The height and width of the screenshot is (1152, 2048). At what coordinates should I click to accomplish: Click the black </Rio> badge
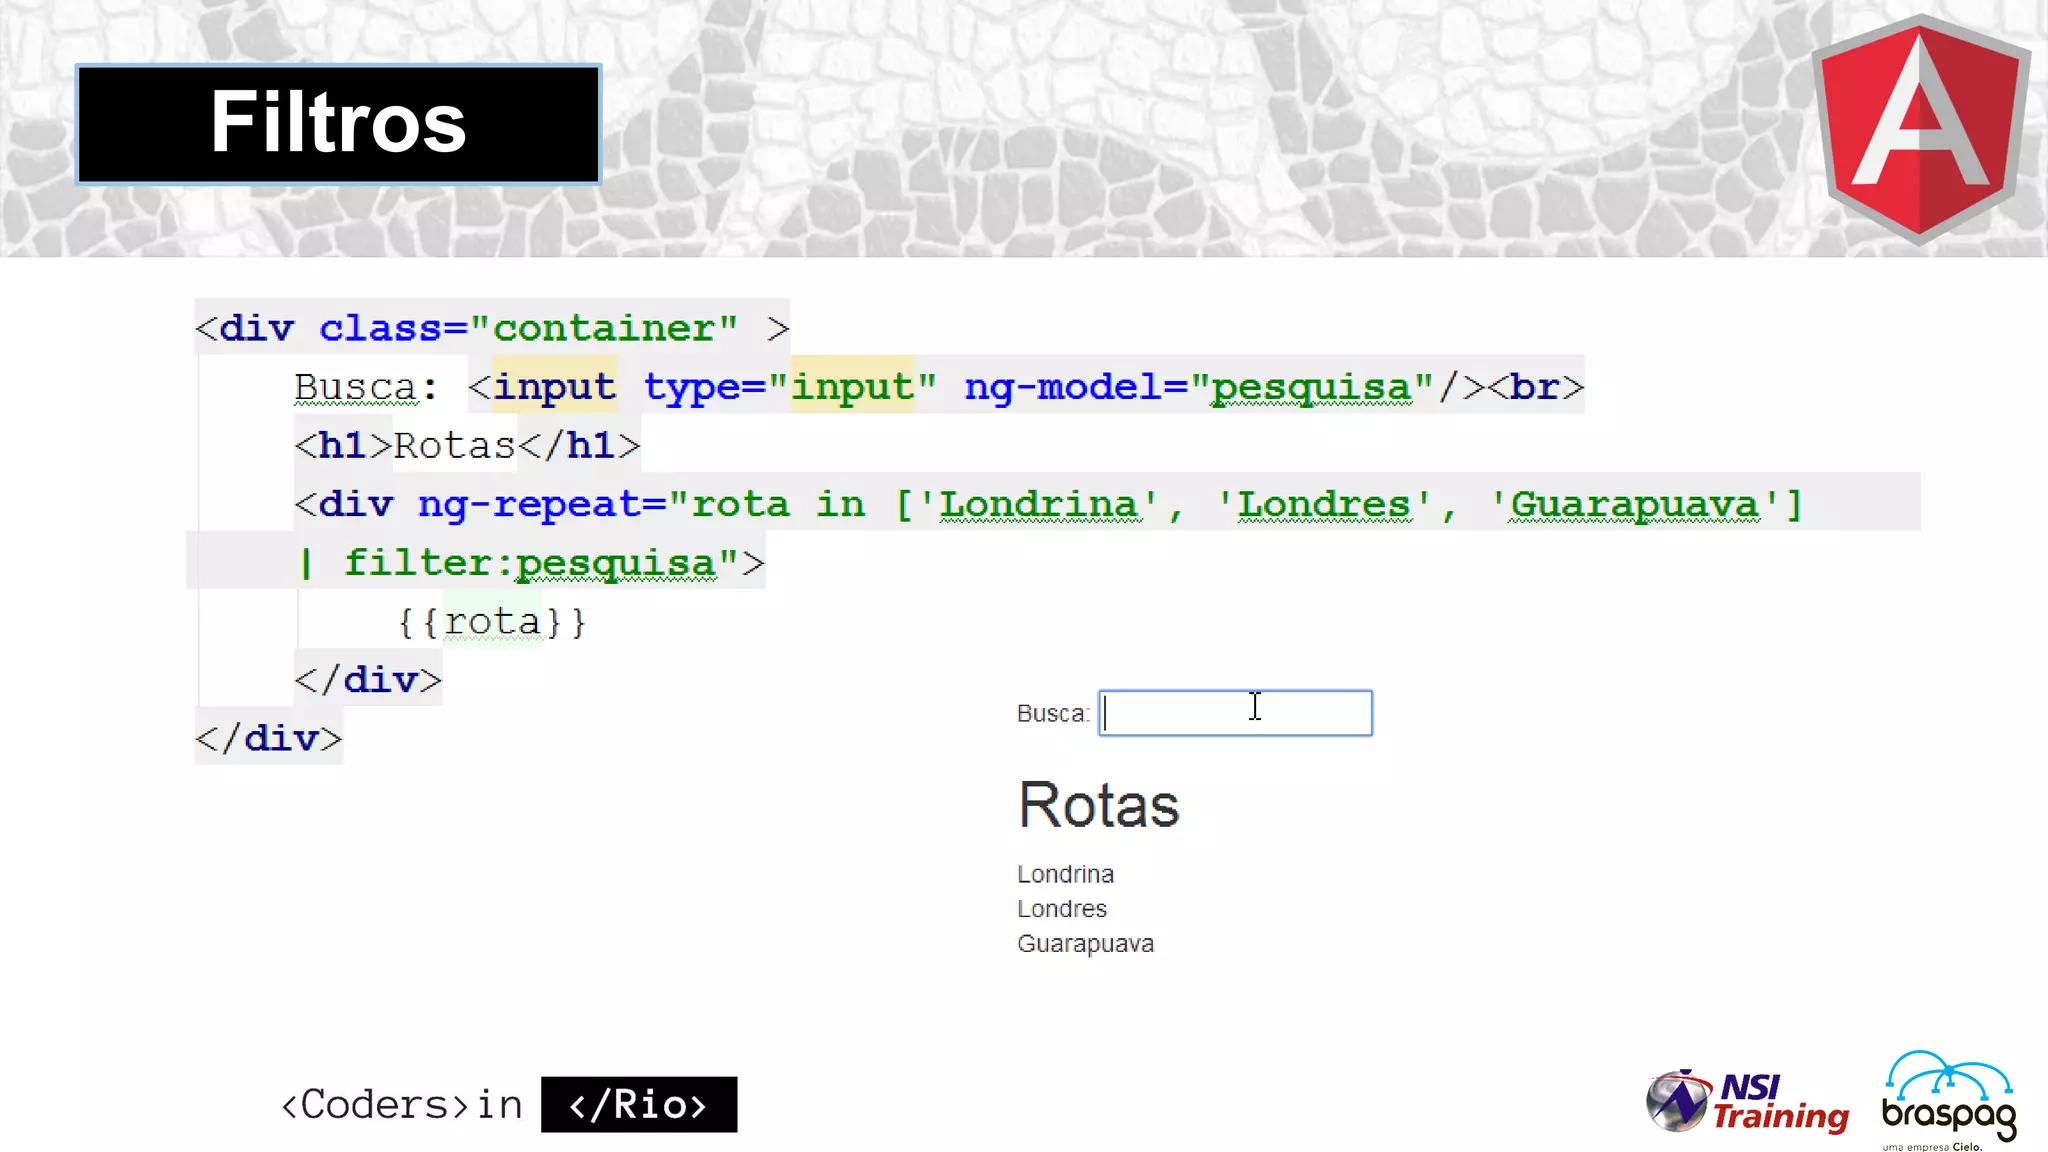point(639,1105)
